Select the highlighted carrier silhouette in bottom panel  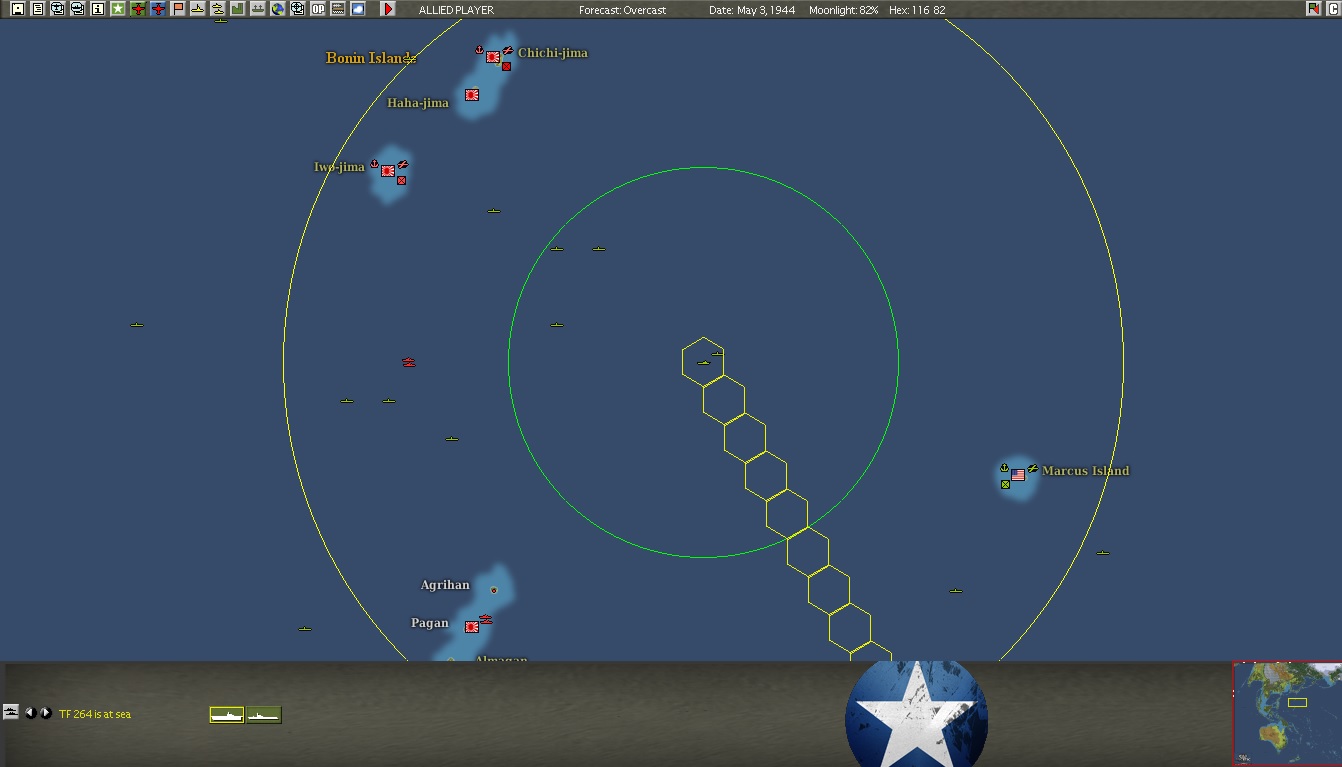(227, 715)
